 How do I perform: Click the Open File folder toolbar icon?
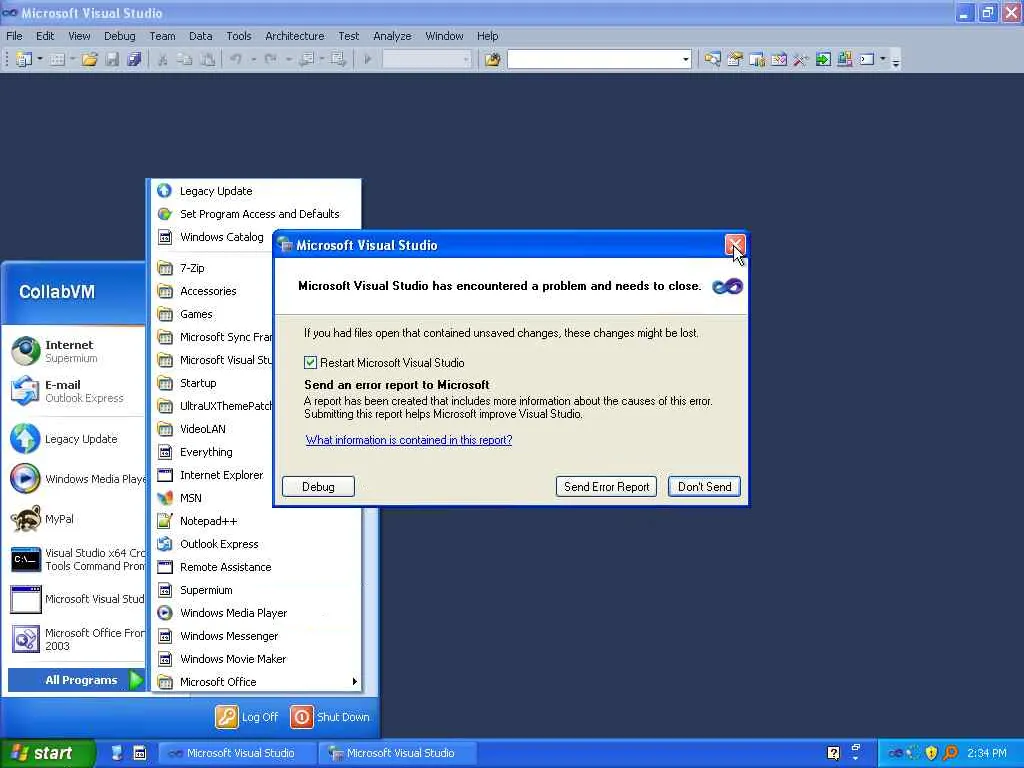pos(89,59)
